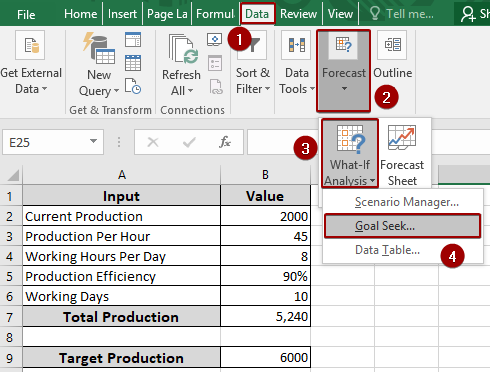Click the Share person icon
Viewport: 490px width, 372px height.
click(468, 14)
